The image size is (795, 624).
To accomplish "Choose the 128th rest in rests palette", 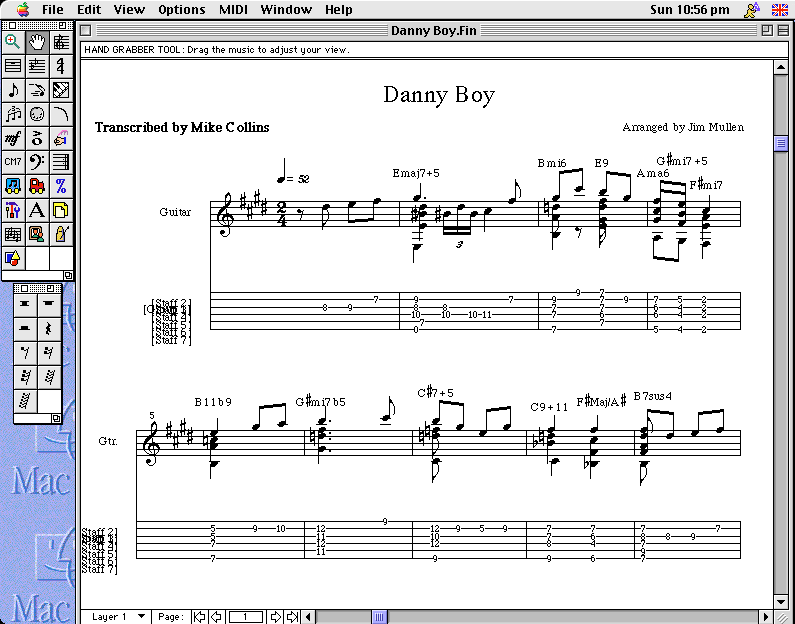I will (x=25, y=400).
